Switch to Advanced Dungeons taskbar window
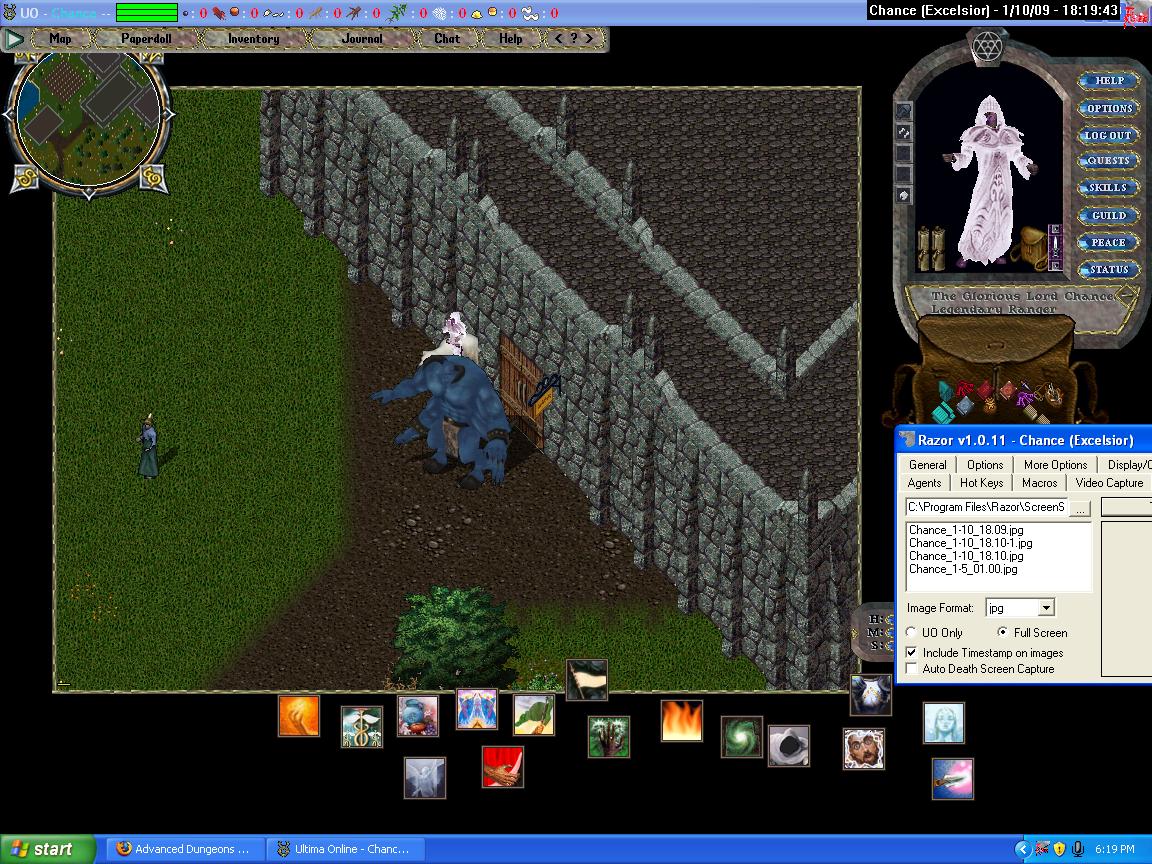Viewport: 1152px width, 864px height. pos(184,849)
